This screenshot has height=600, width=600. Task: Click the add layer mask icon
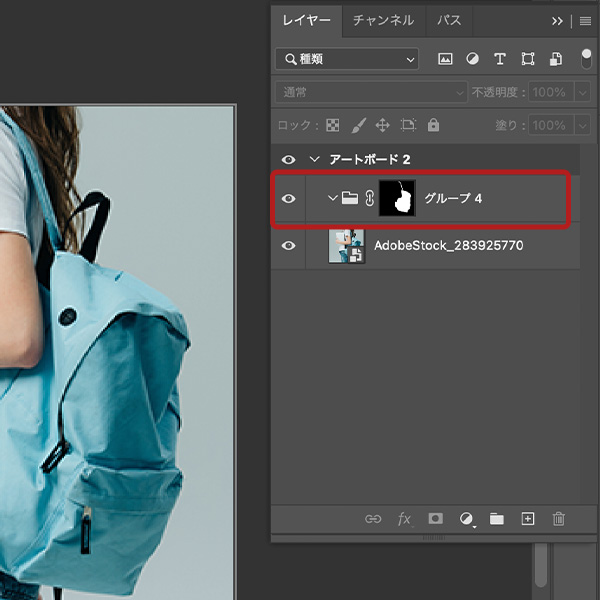(435, 519)
